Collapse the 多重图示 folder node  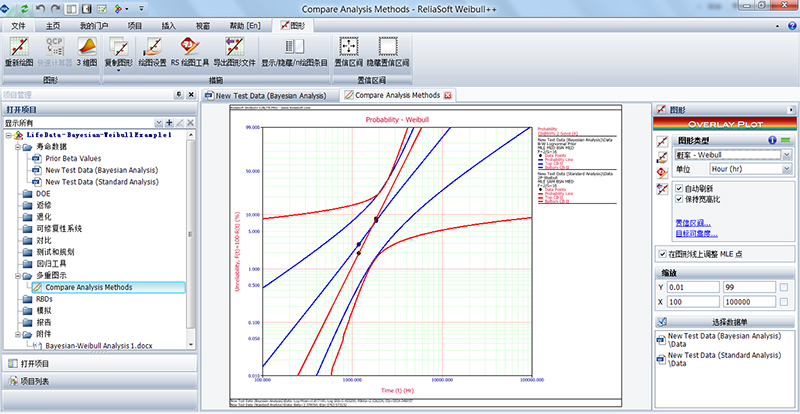17,276
